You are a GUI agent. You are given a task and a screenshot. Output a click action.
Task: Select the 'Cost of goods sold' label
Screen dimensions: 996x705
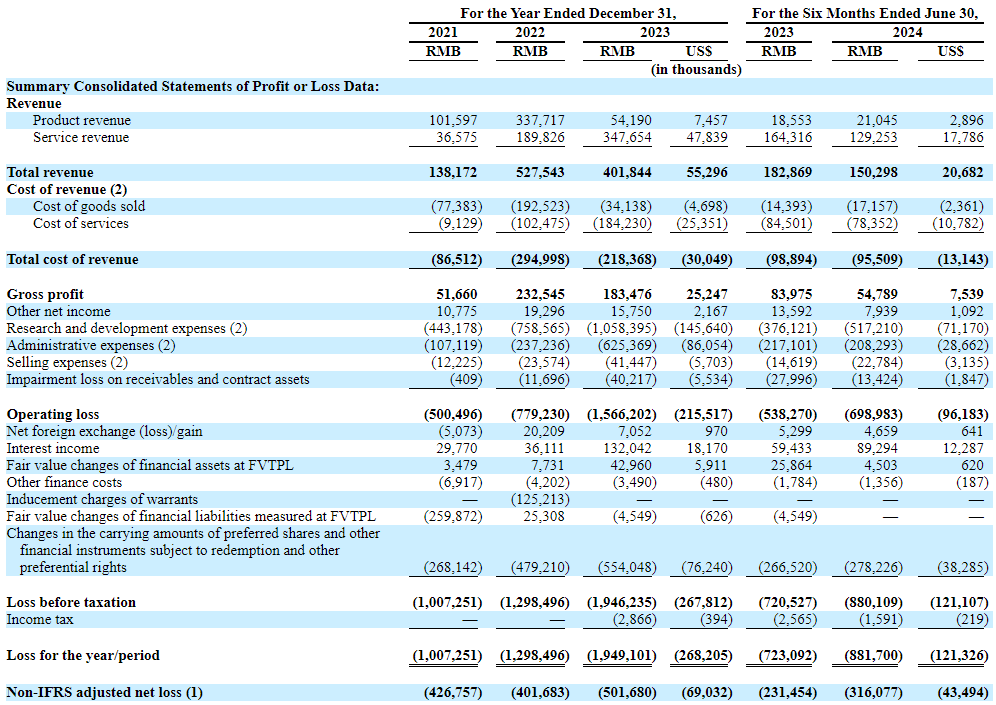89,207
